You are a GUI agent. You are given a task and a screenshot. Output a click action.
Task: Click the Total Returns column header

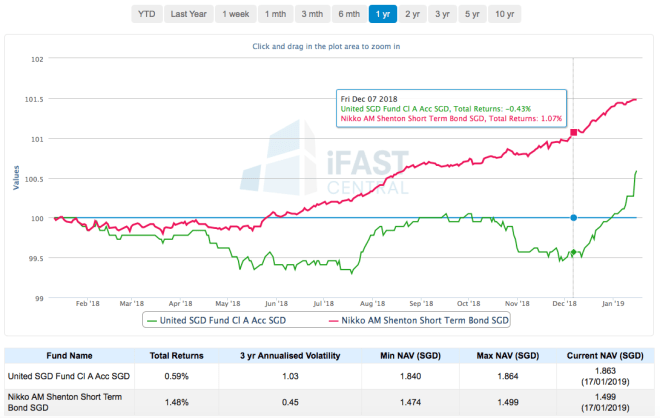[176, 356]
